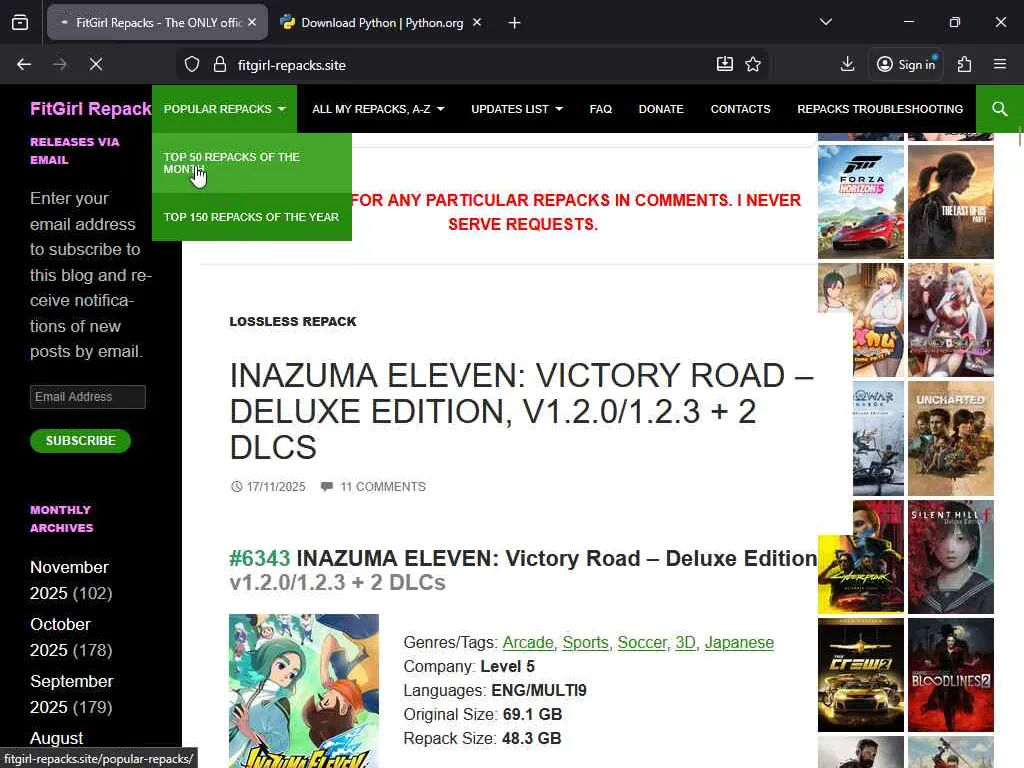Open FitGirl Repacks site title
This screenshot has width=1024, height=768.
tap(91, 108)
